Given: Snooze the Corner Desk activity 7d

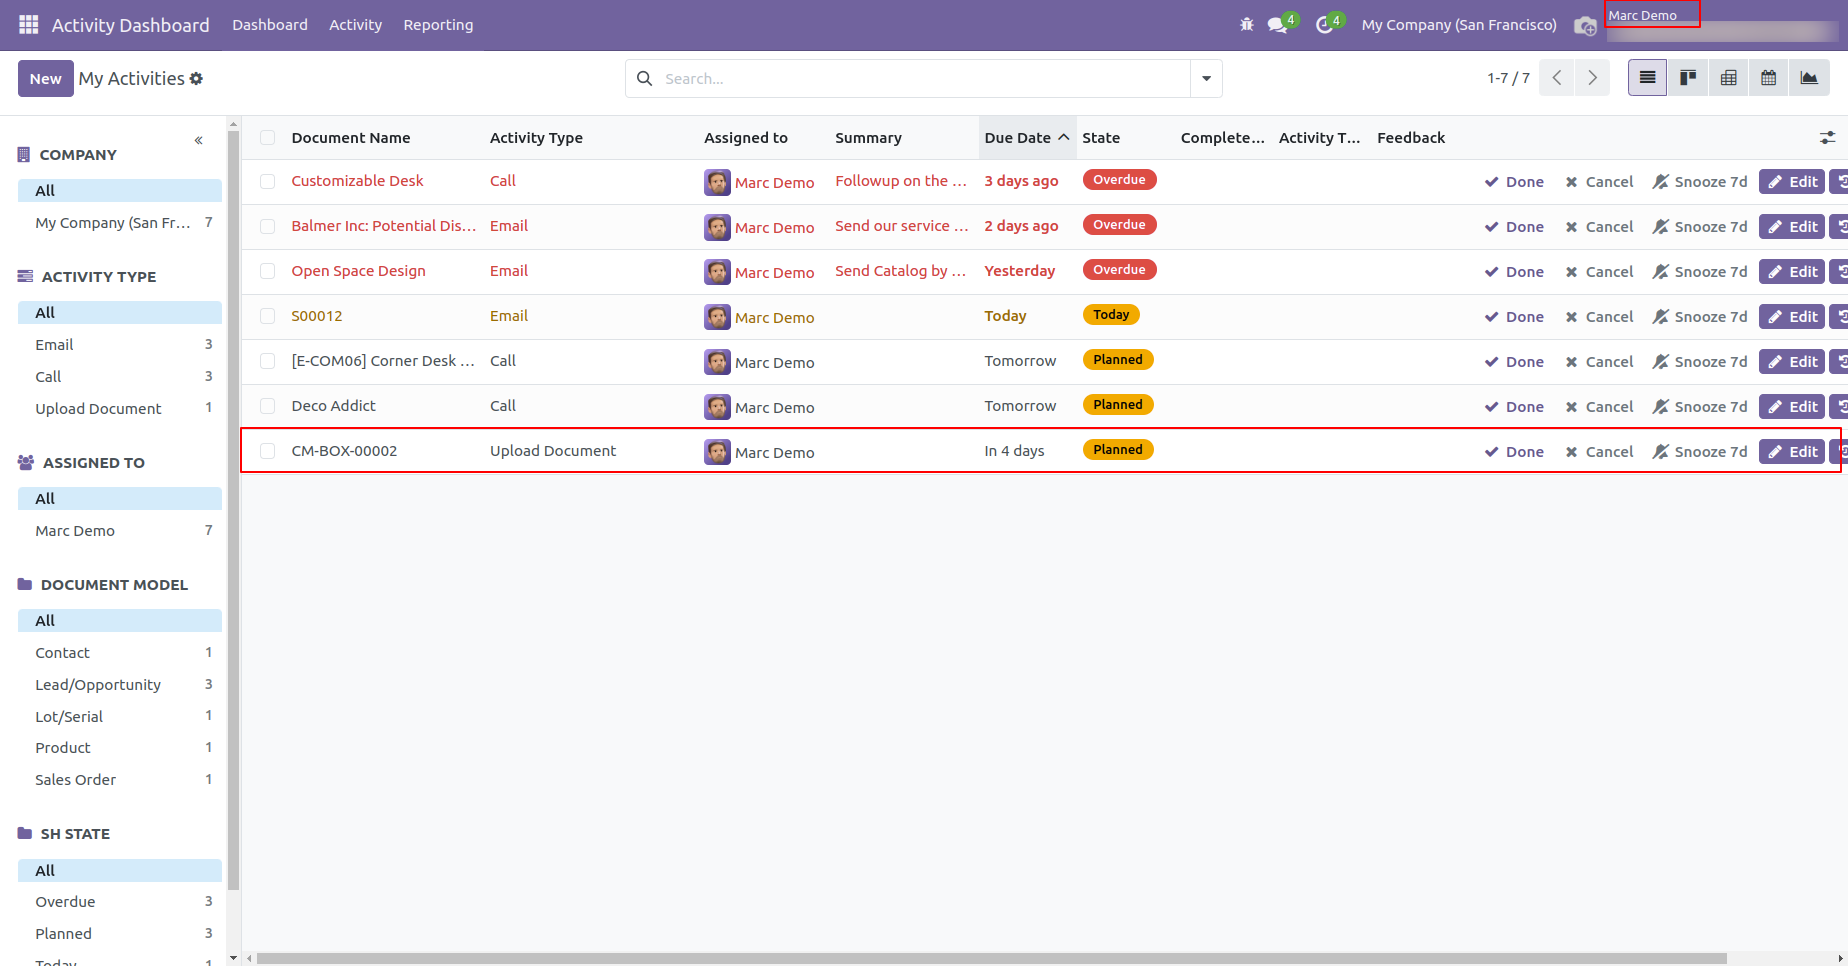Looking at the screenshot, I should pyautogui.click(x=1700, y=362).
